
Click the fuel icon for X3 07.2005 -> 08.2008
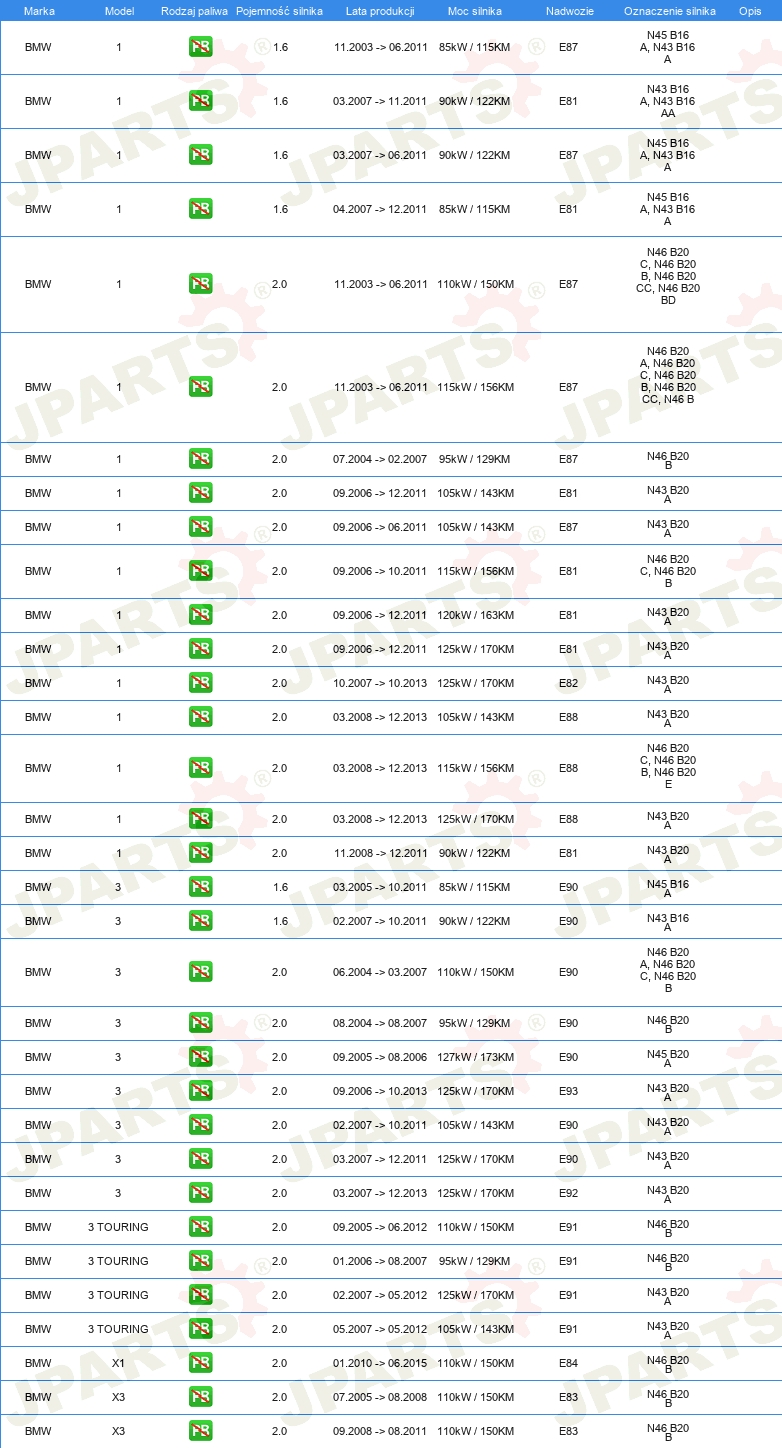[x=200, y=1397]
